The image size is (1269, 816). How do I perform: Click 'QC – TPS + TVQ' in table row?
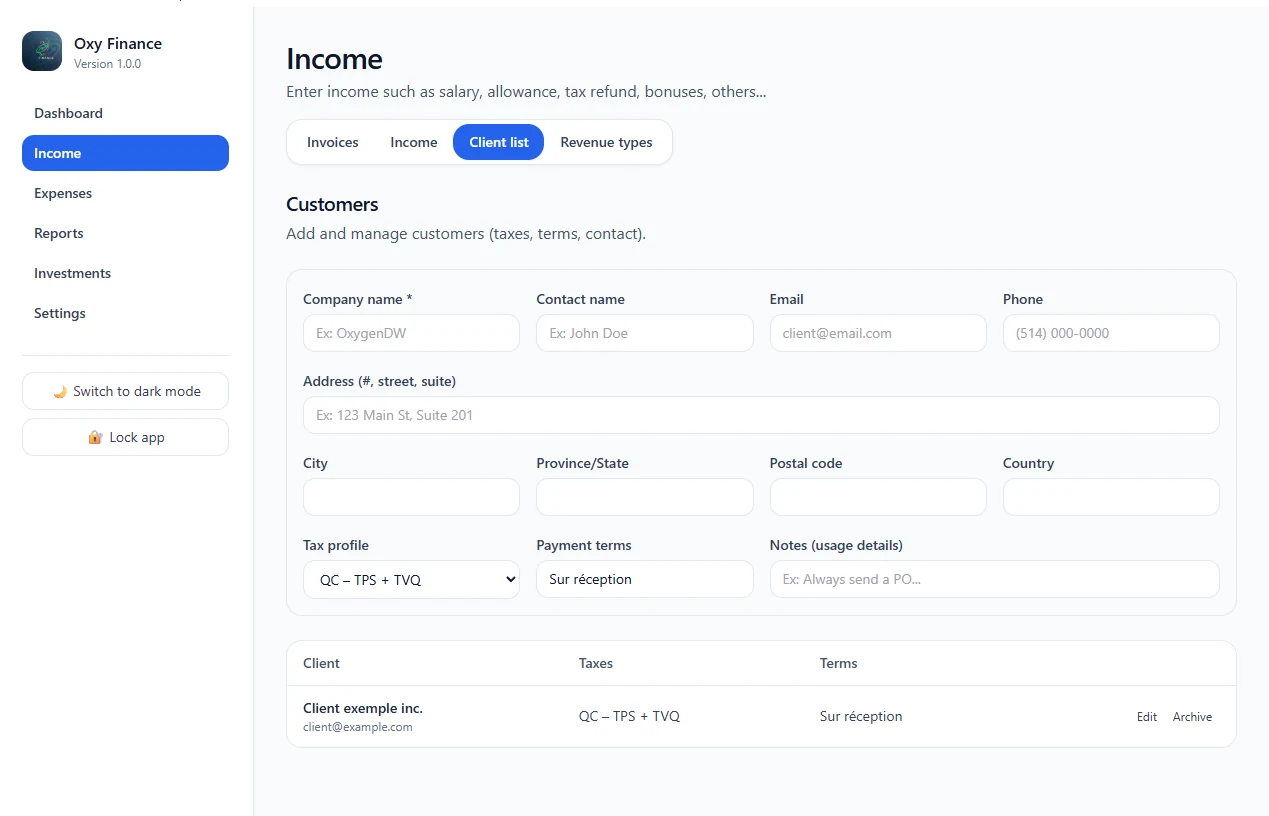(x=629, y=716)
